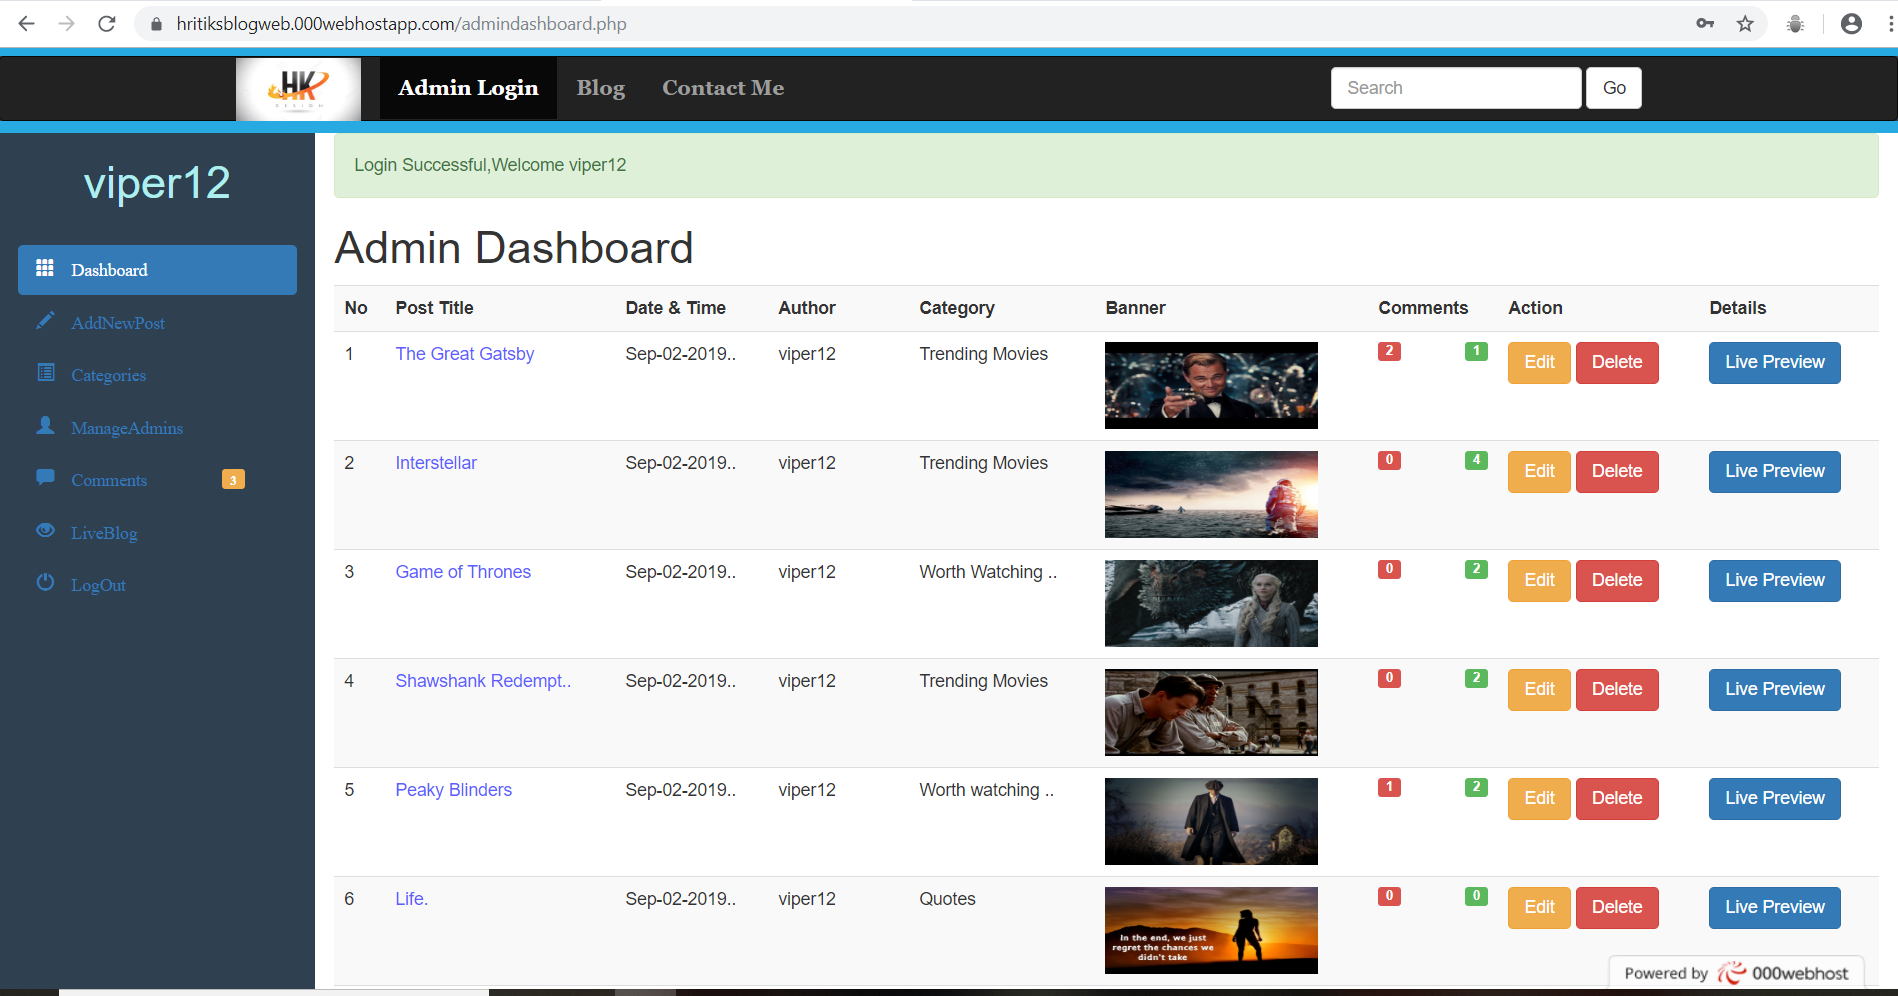1898x996 pixels.
Task: Open the Blog nav item
Action: tap(601, 88)
